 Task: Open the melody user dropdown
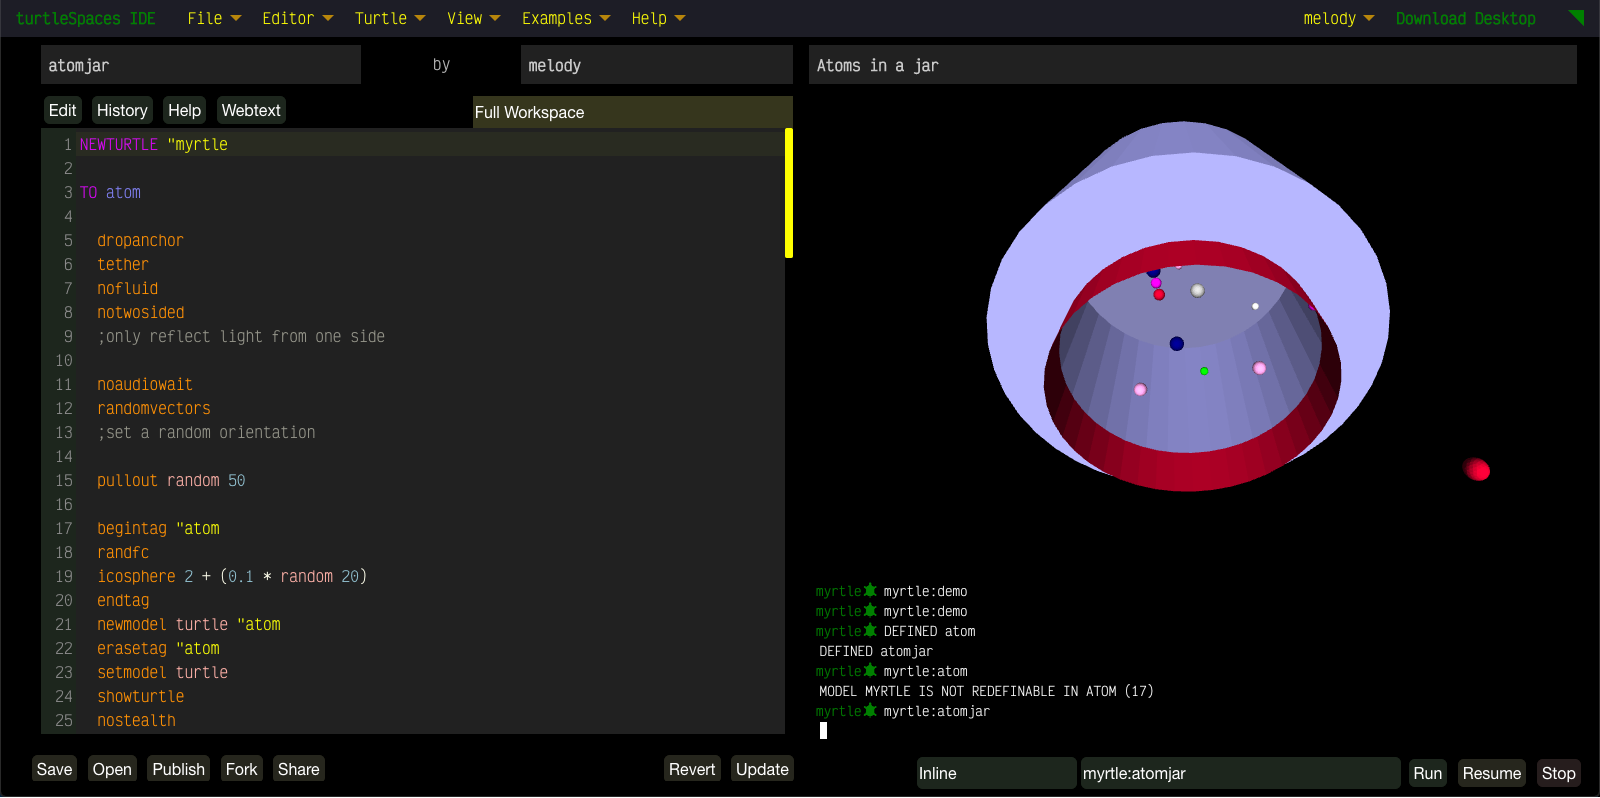[1338, 18]
